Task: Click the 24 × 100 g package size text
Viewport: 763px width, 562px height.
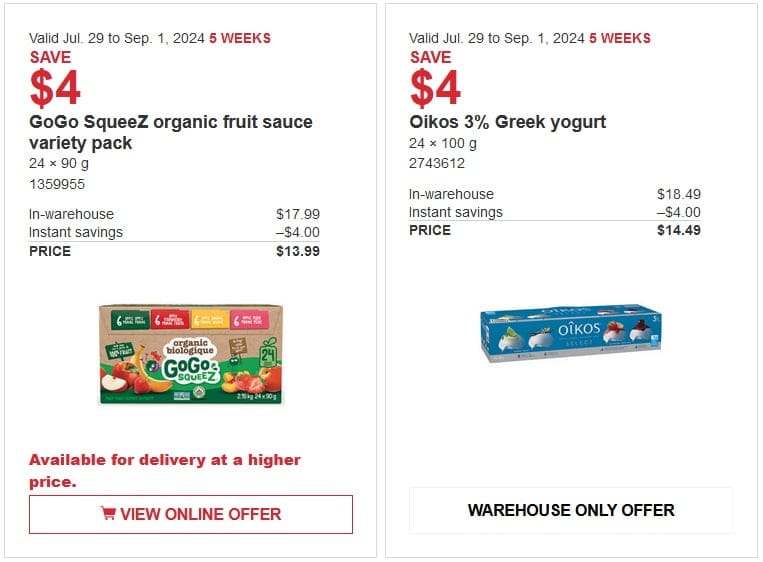Action: 443,144
